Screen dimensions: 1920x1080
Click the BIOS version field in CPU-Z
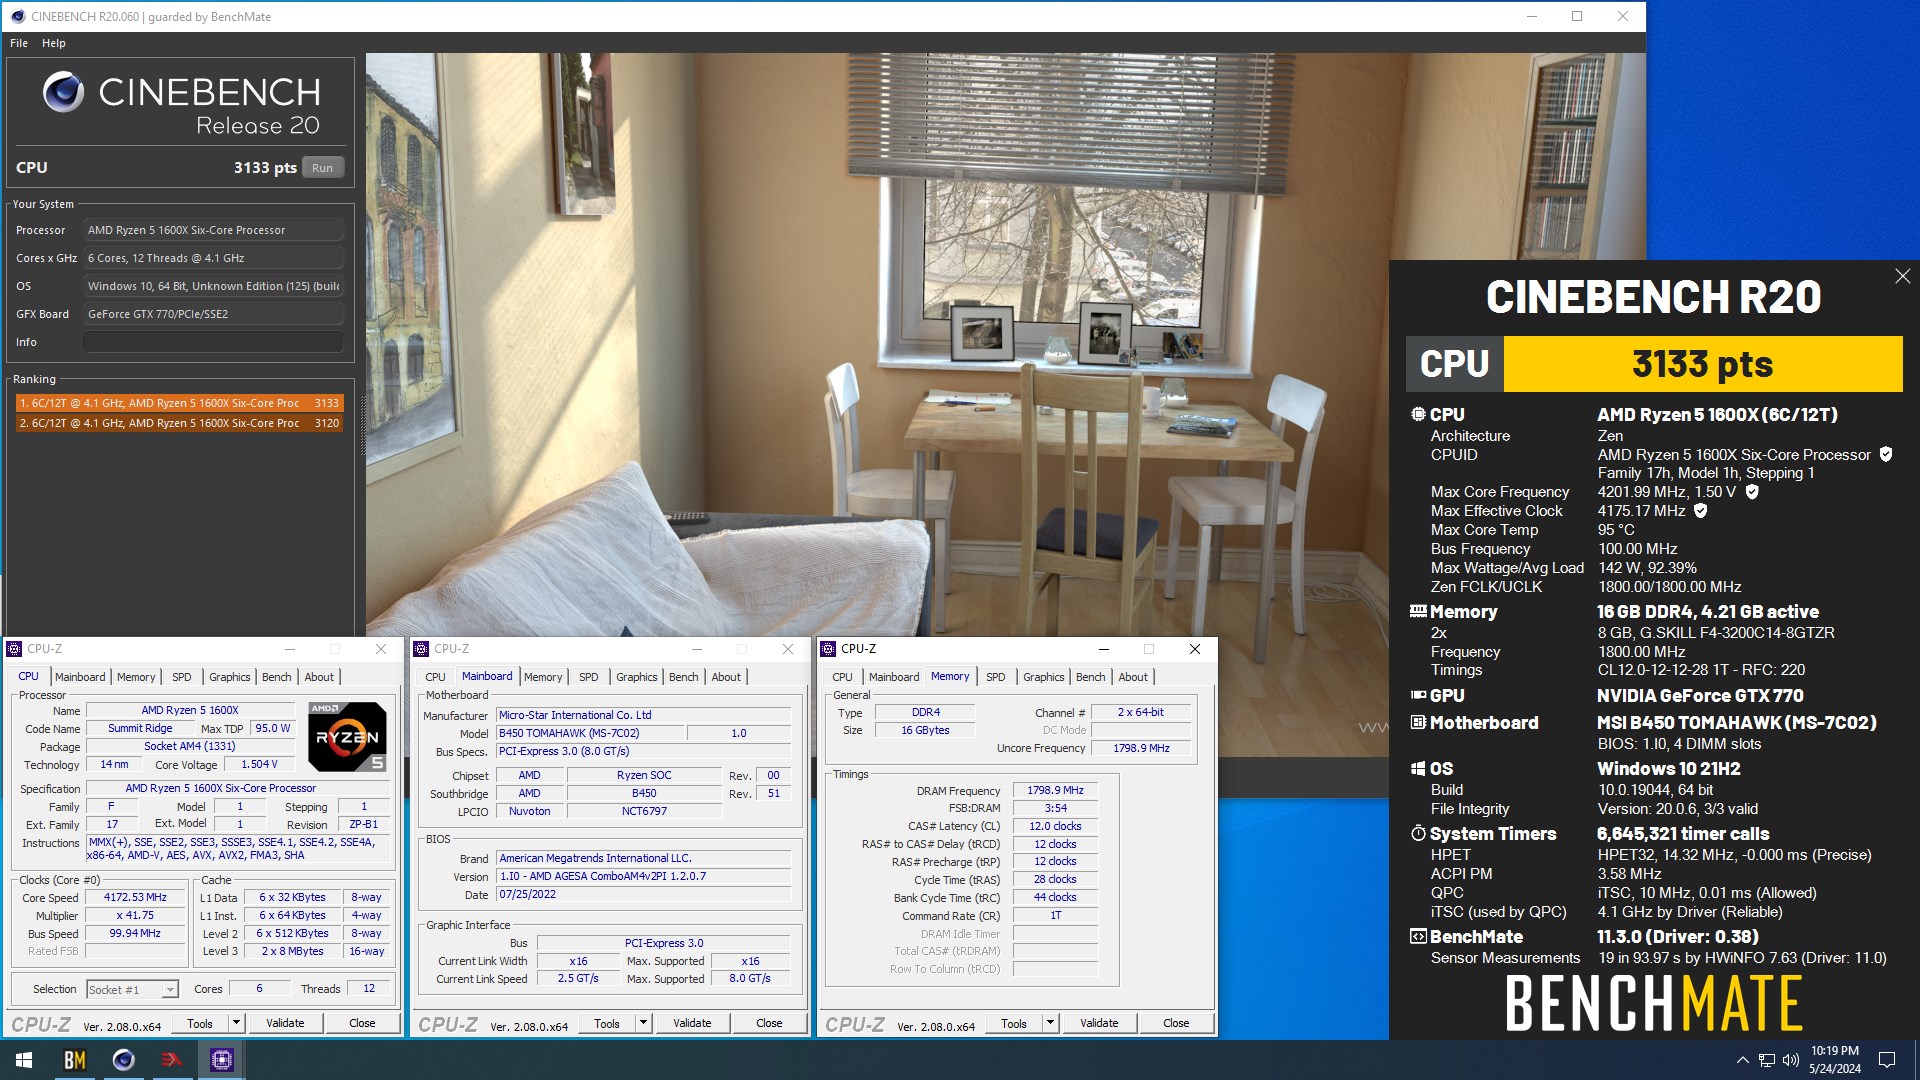point(643,876)
